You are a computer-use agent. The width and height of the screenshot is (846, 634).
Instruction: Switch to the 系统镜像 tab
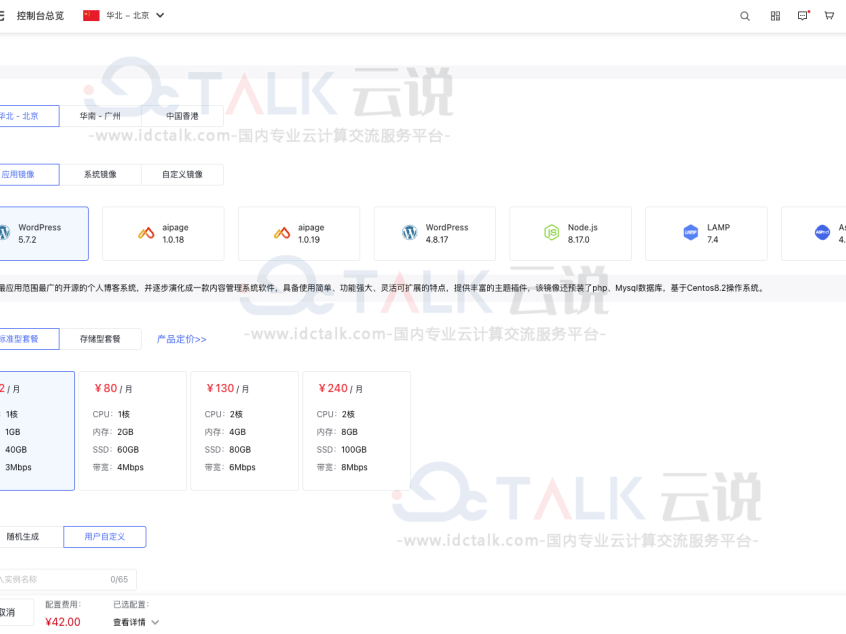(x=100, y=174)
